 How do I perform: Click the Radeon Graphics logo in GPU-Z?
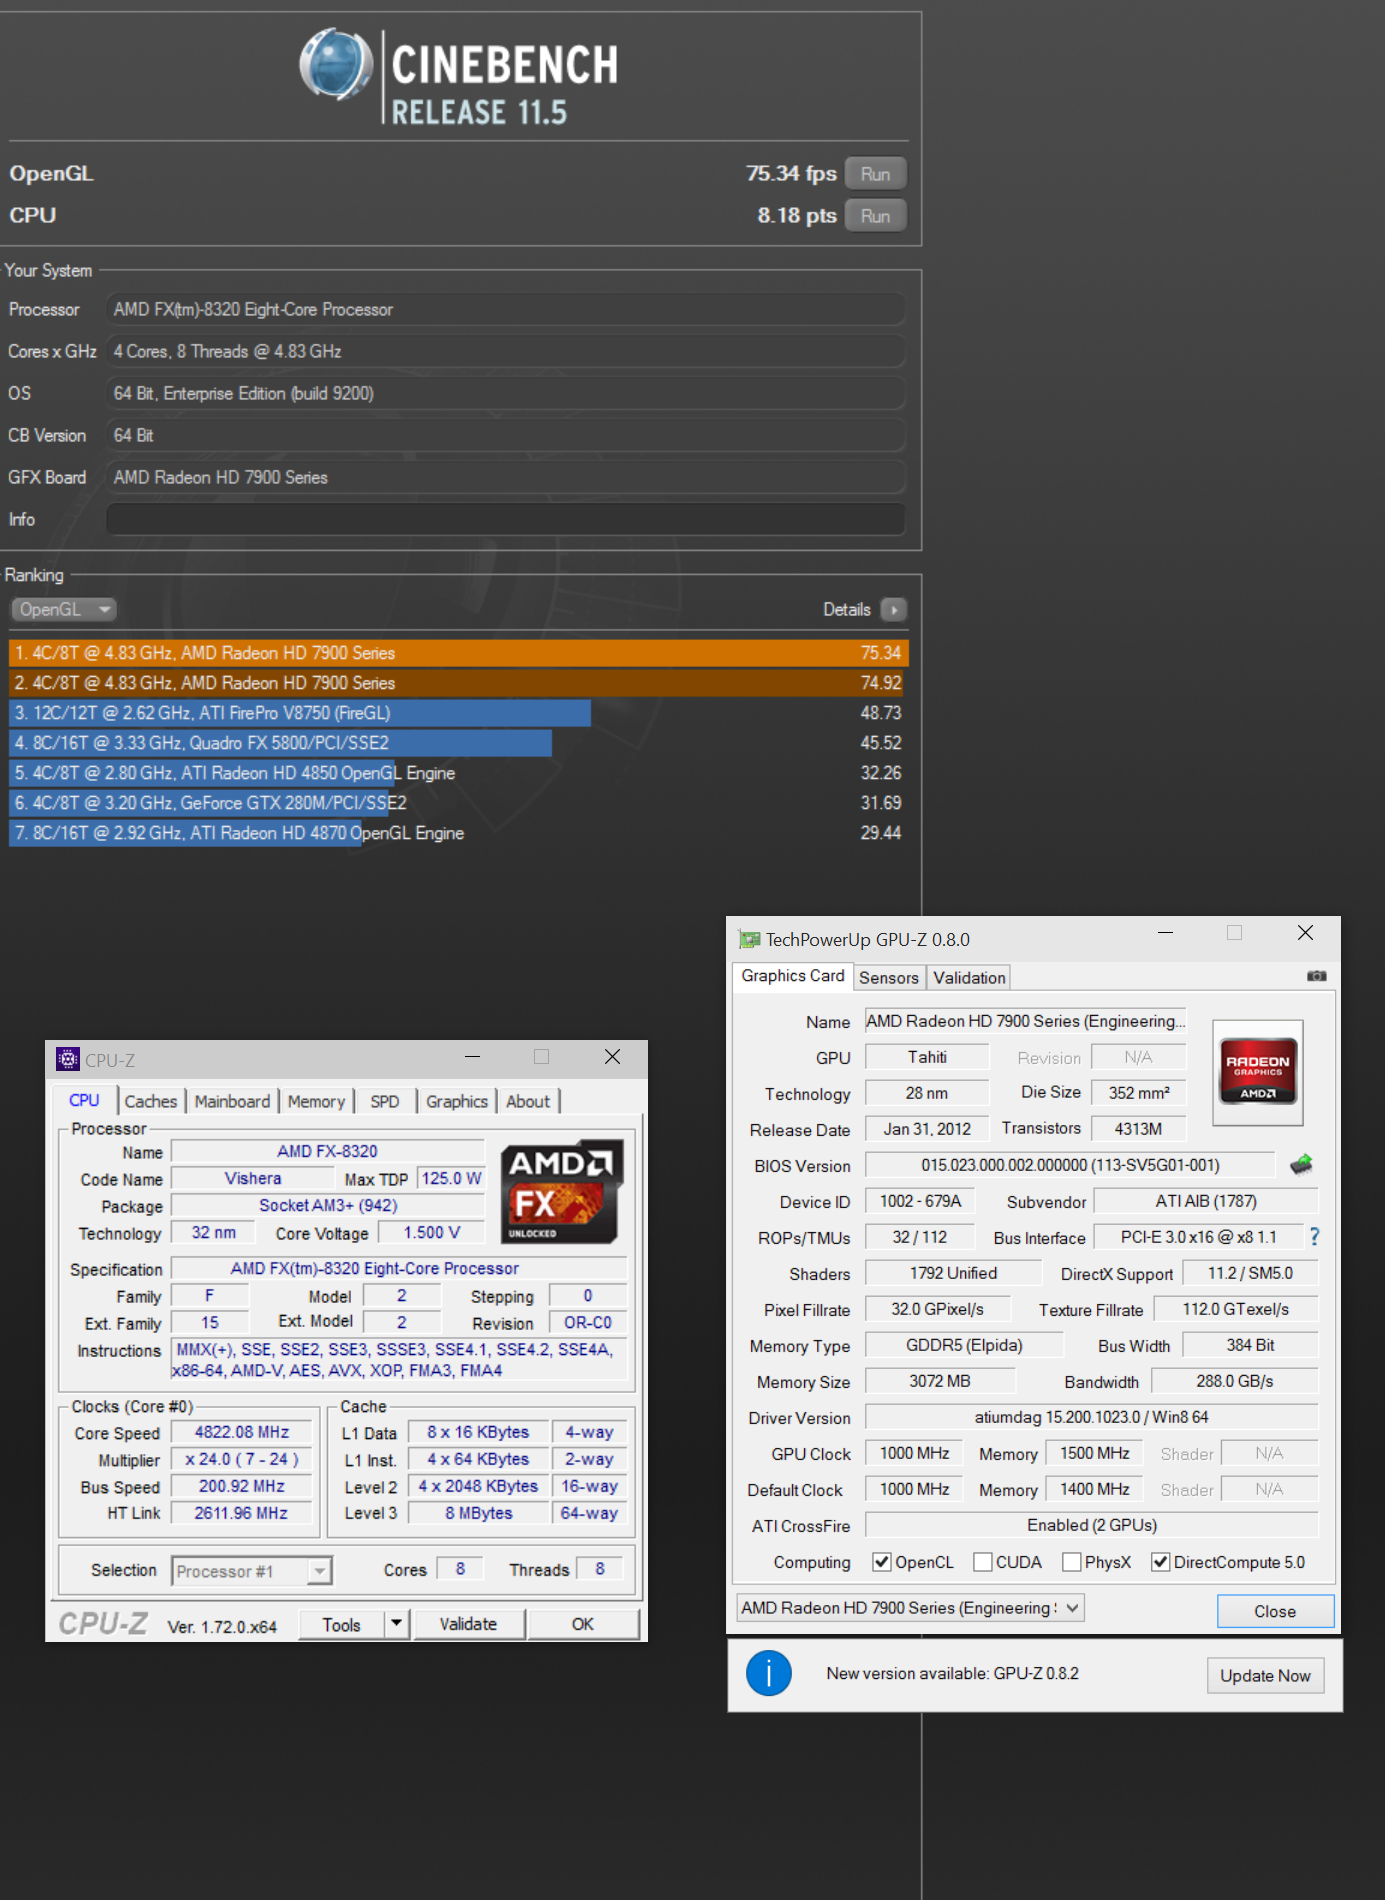(1258, 1074)
